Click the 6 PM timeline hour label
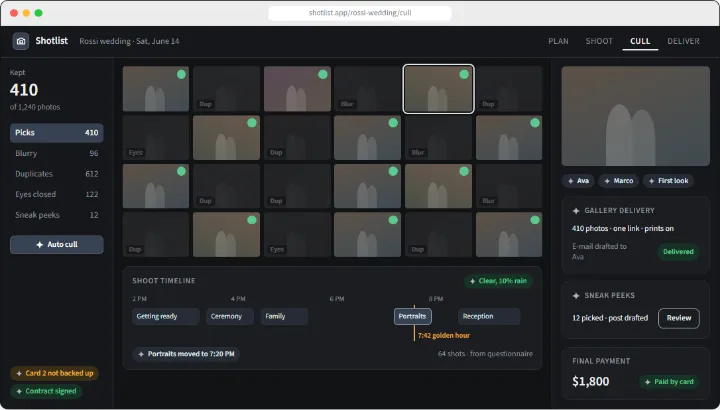720x410 pixels. (337, 299)
